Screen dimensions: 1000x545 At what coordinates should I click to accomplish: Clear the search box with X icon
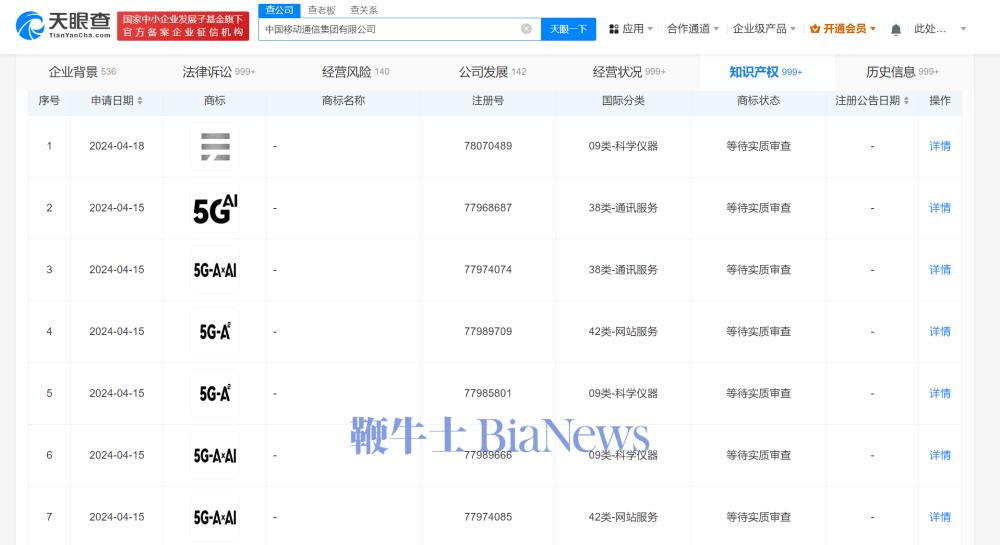[526, 29]
